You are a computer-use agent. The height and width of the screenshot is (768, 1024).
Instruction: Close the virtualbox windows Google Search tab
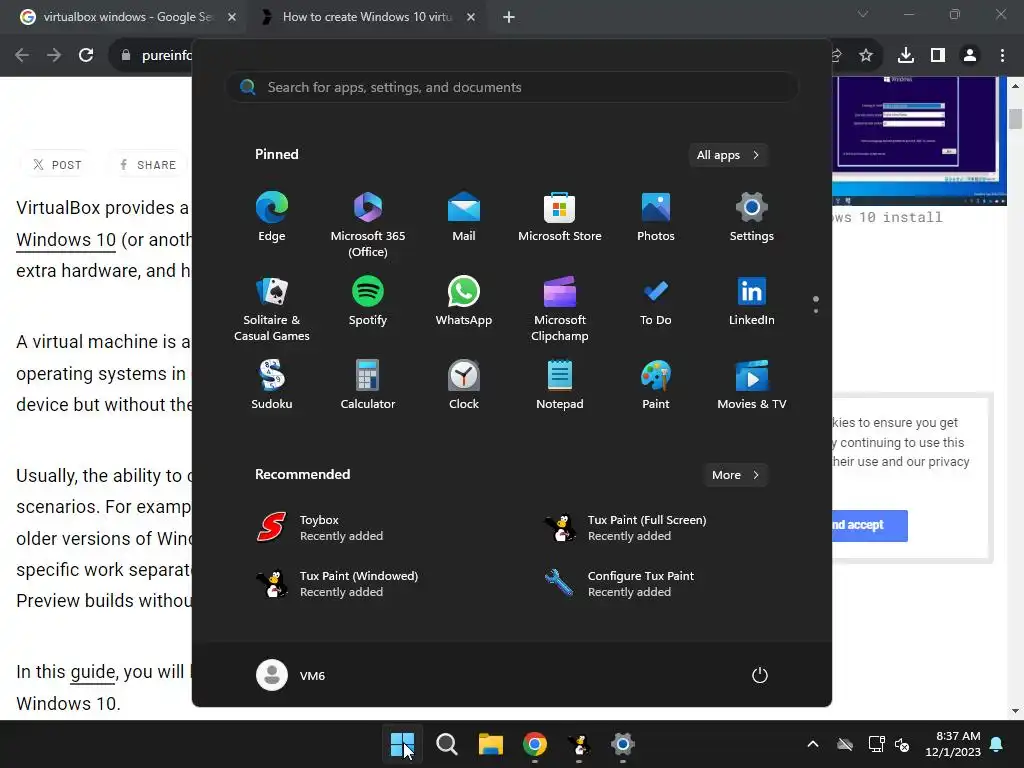tap(232, 17)
